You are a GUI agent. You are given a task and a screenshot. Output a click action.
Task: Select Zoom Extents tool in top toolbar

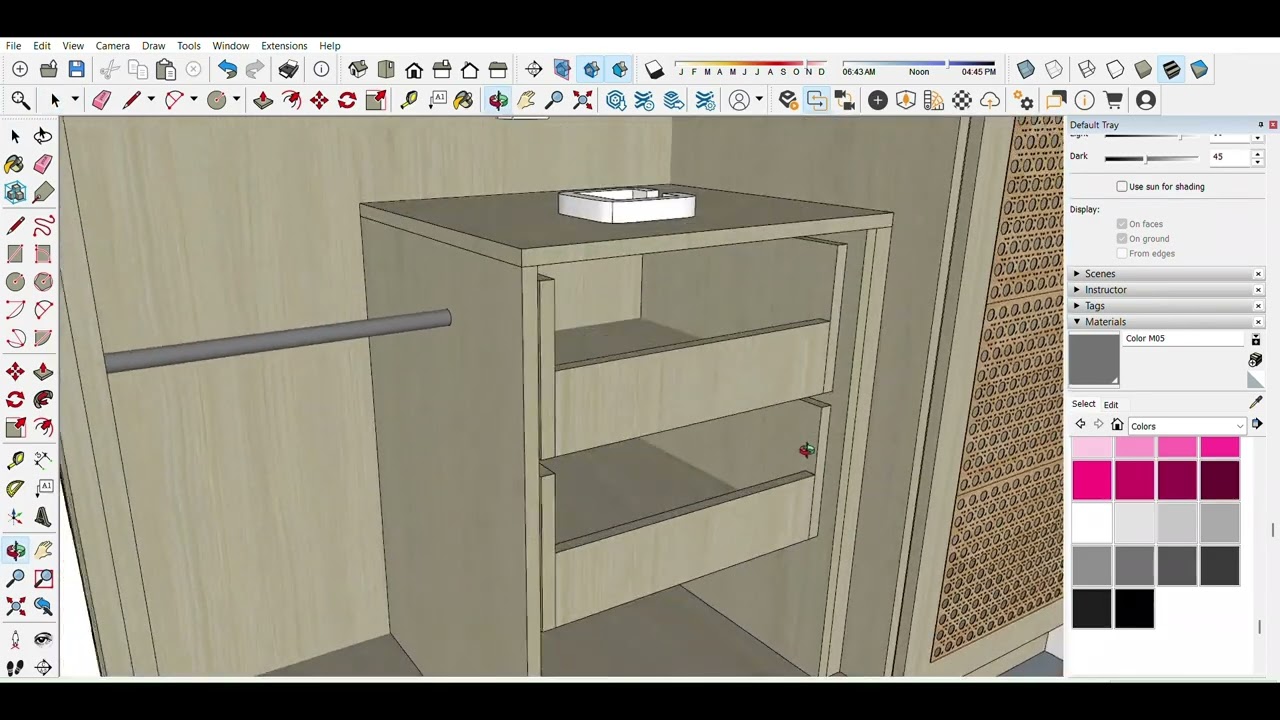[582, 100]
